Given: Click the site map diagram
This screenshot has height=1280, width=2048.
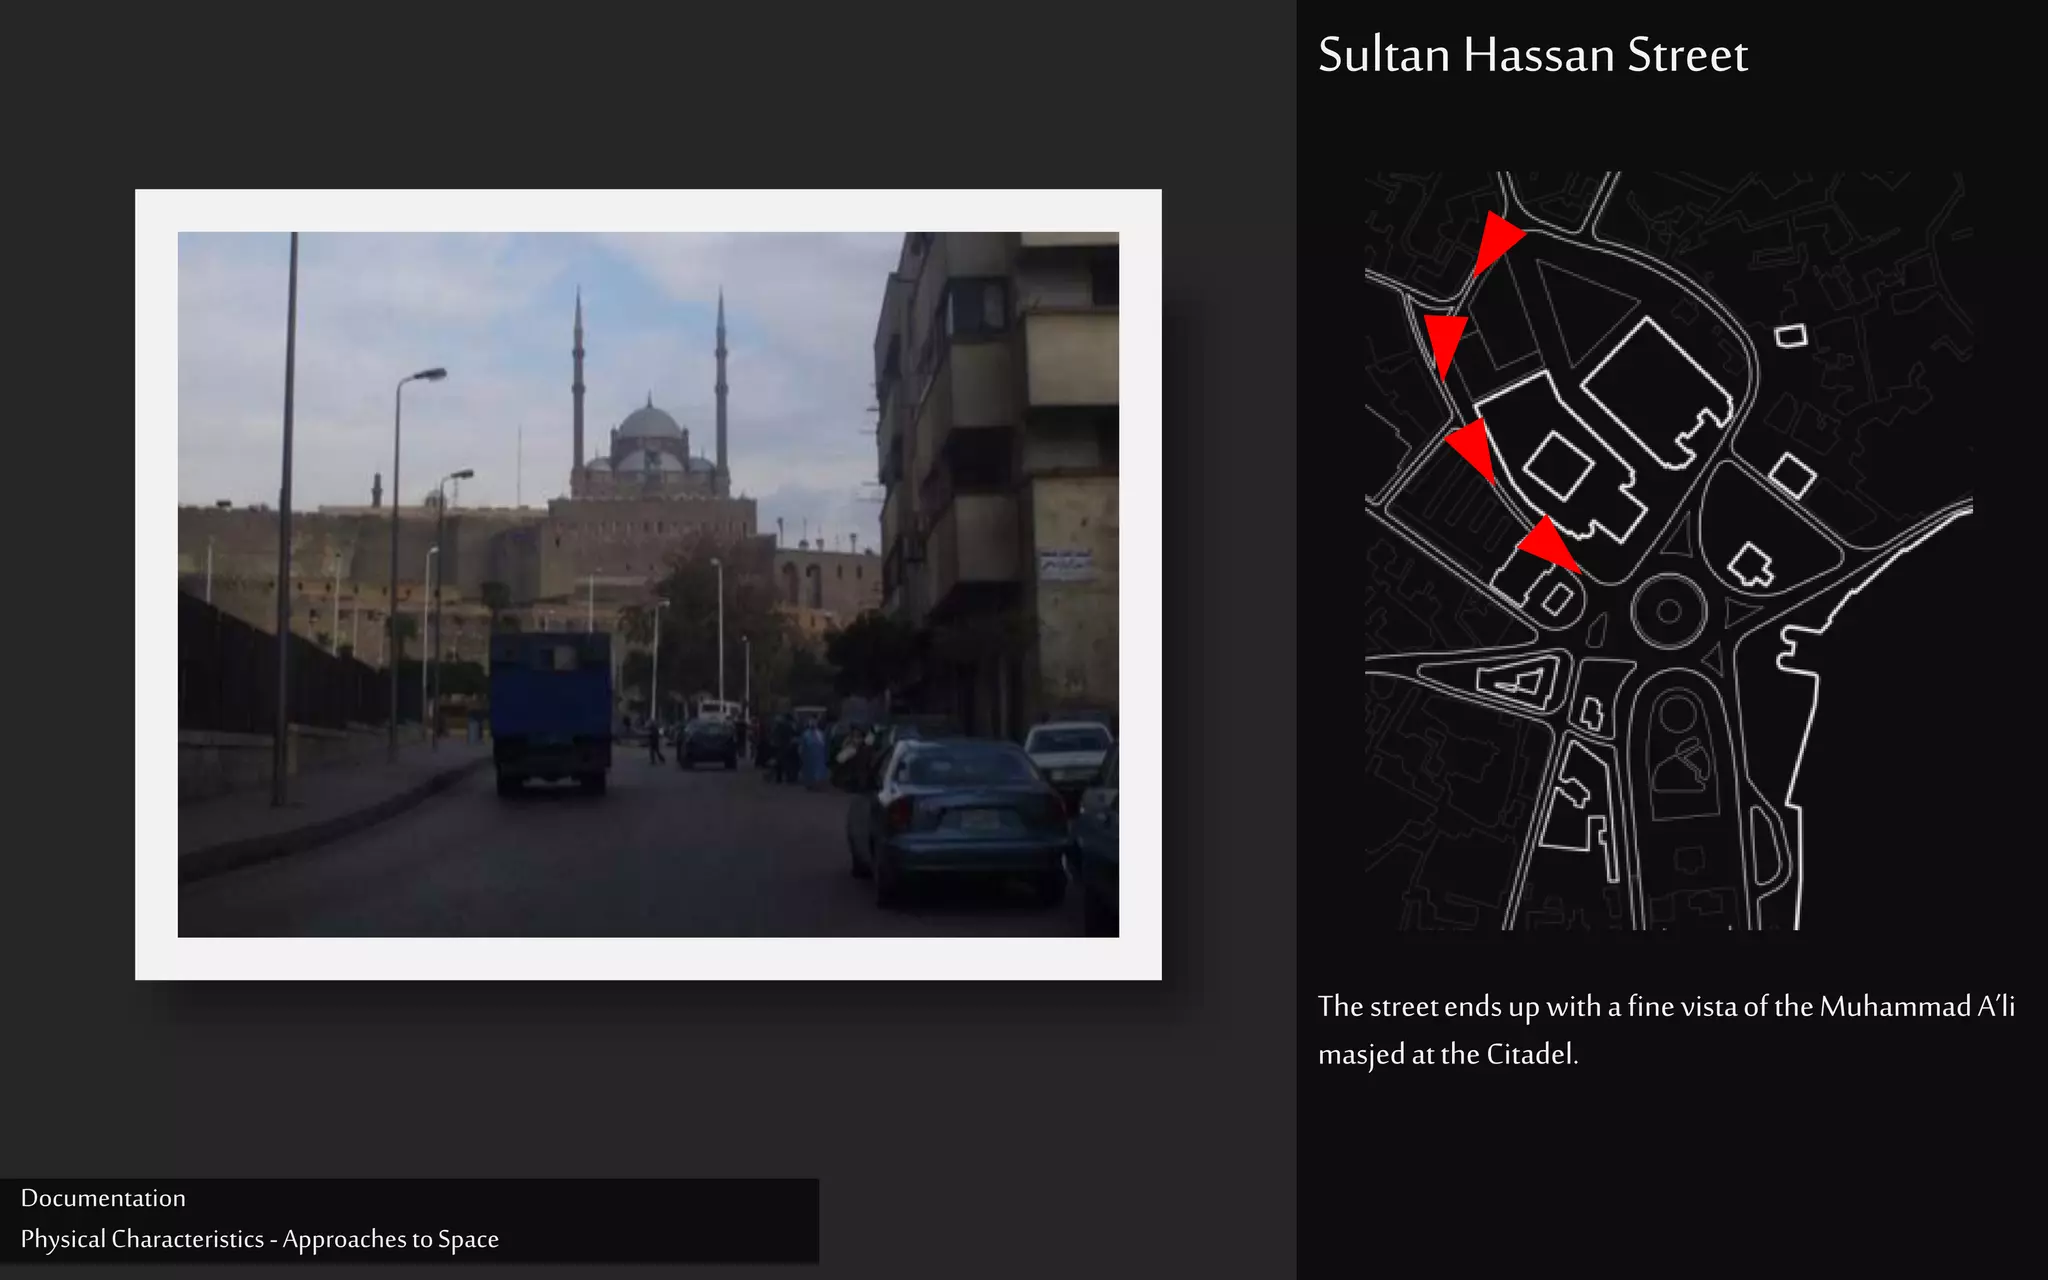Looking at the screenshot, I should [x=1668, y=550].
